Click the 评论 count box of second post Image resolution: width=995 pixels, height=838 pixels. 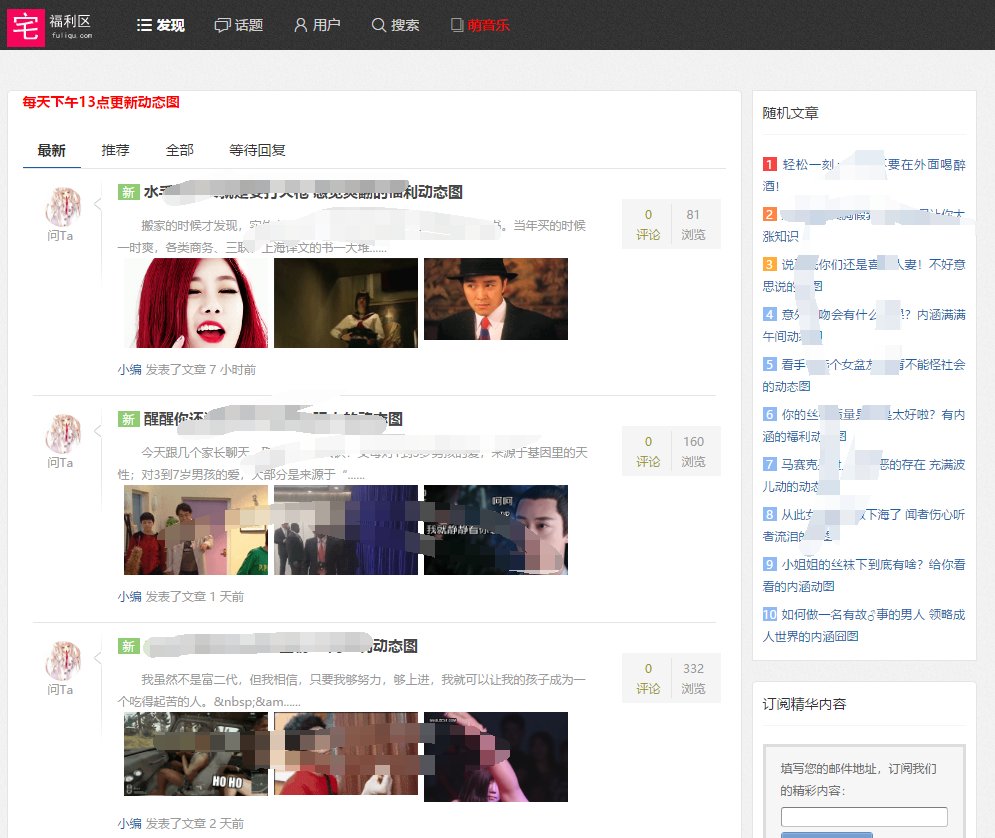648,452
